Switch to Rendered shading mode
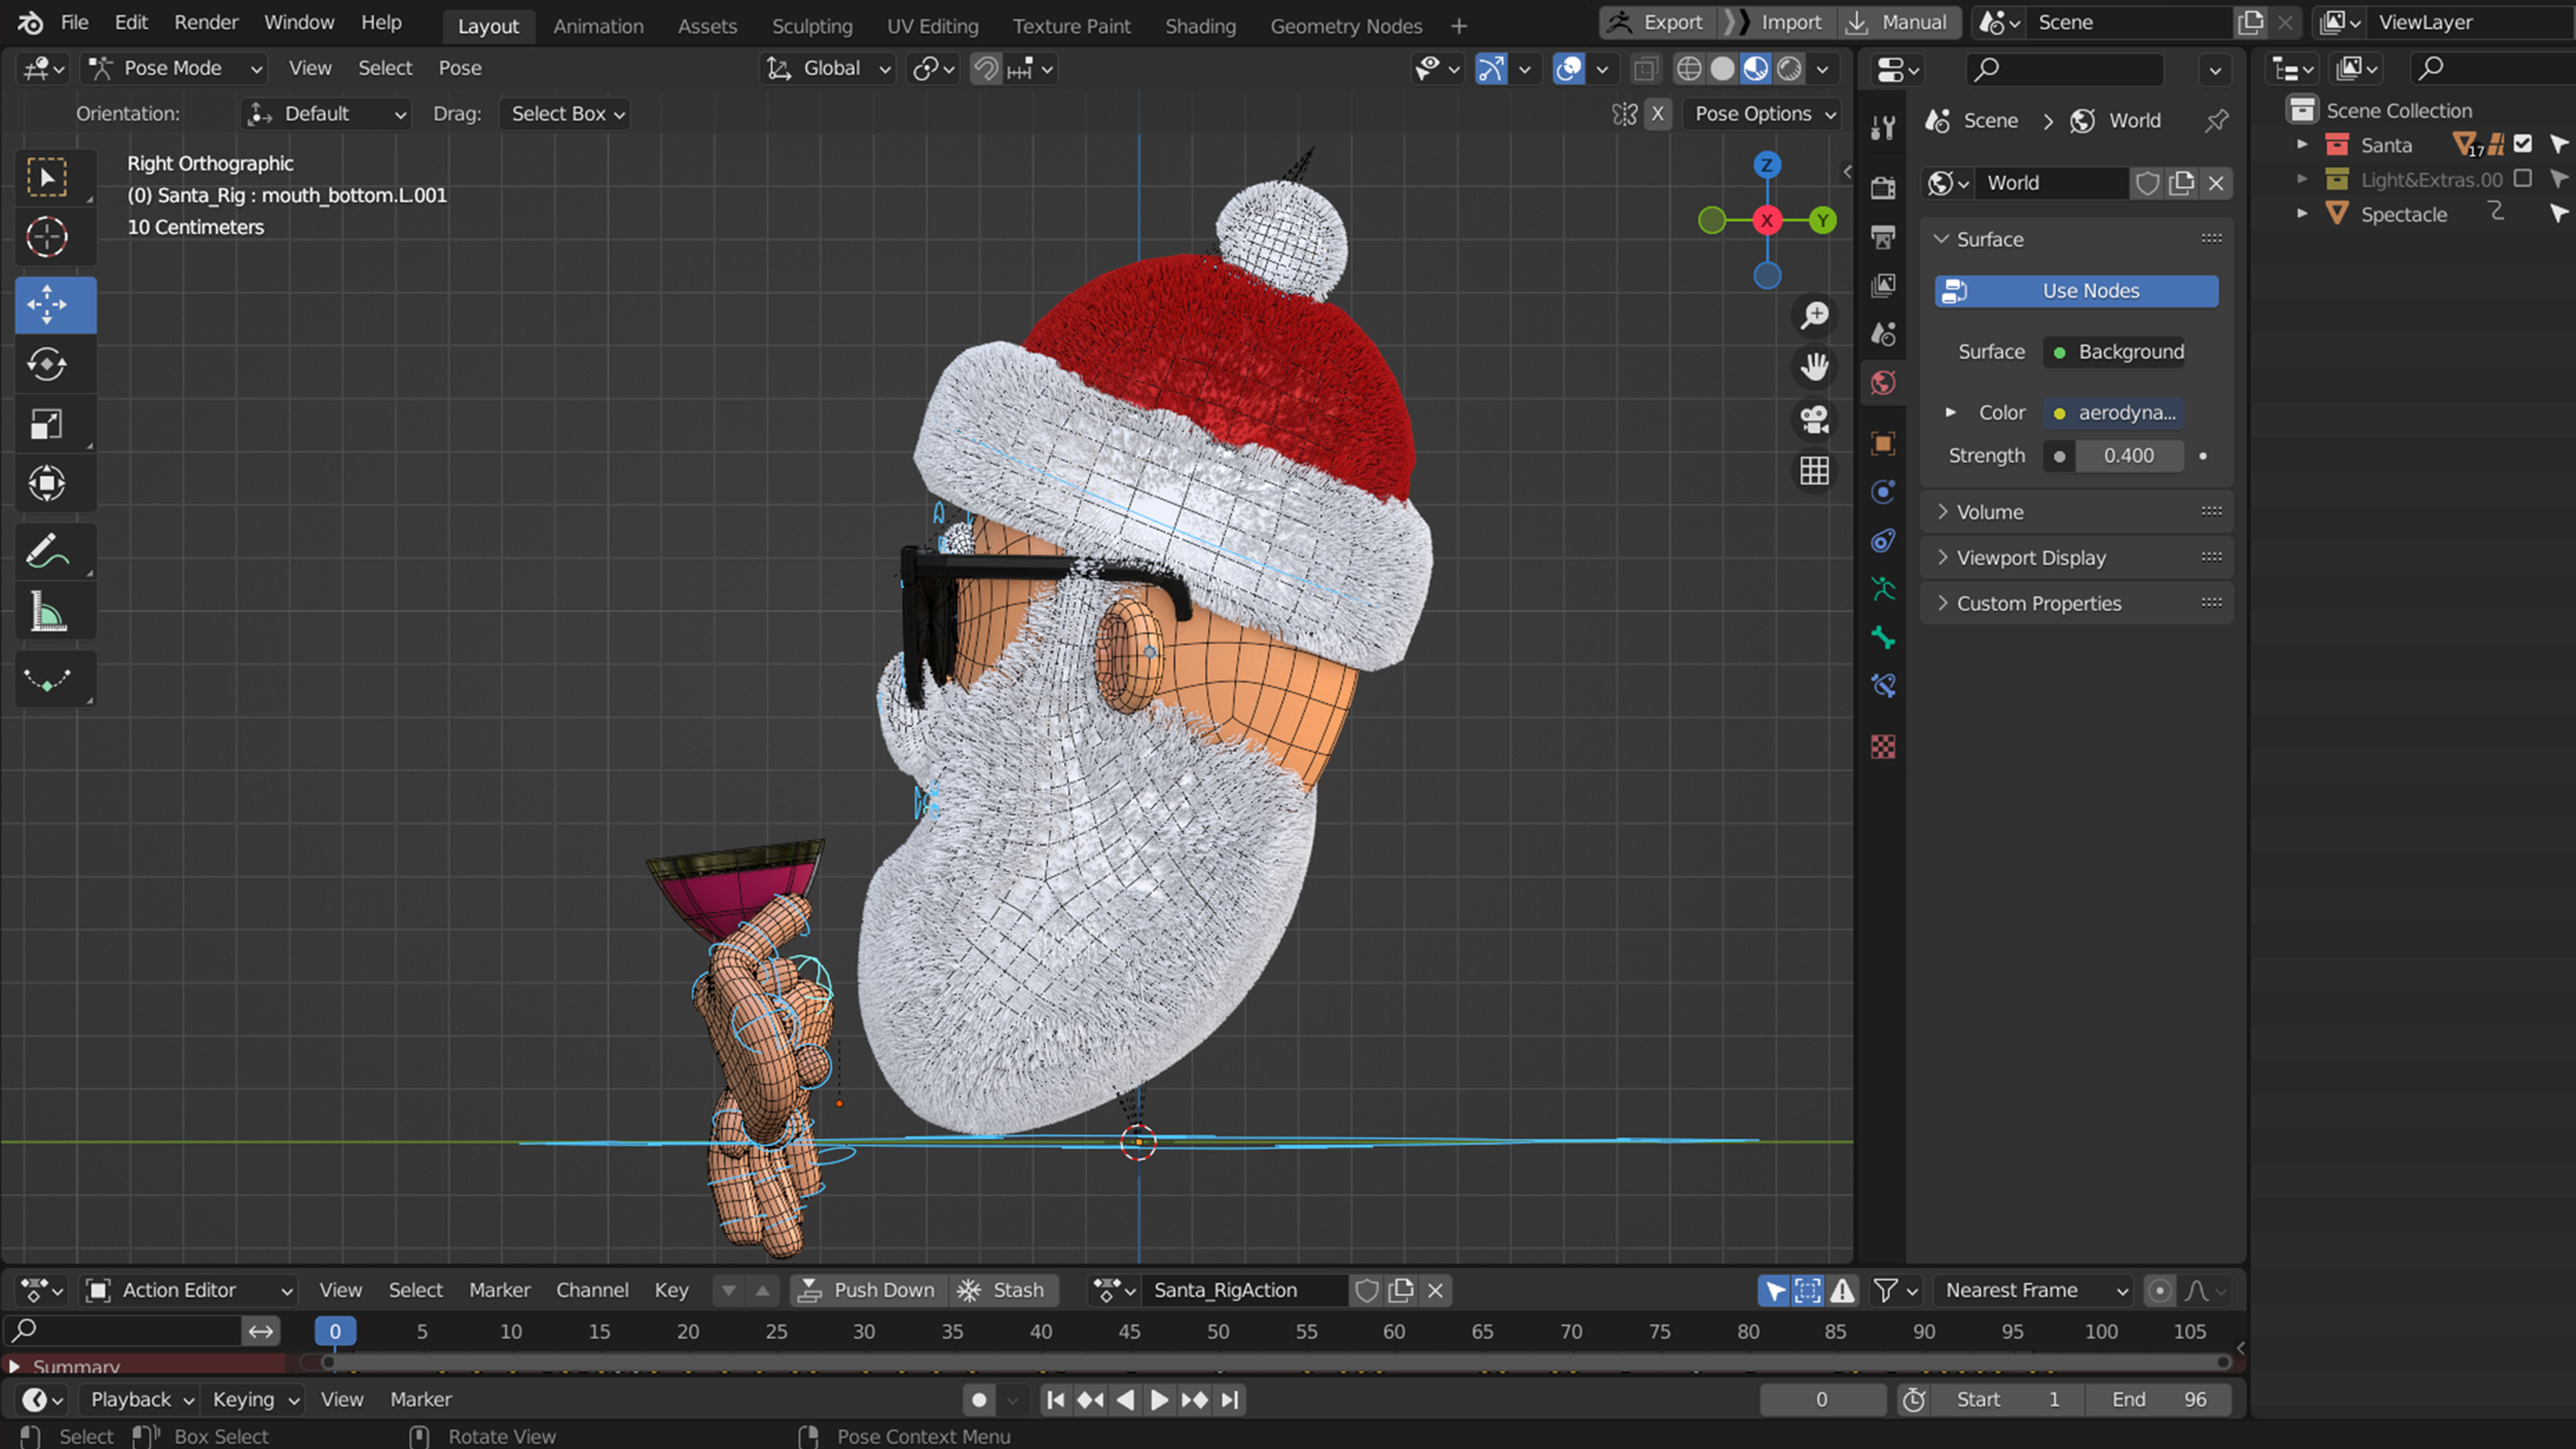The image size is (2576, 1449). click(x=1789, y=69)
